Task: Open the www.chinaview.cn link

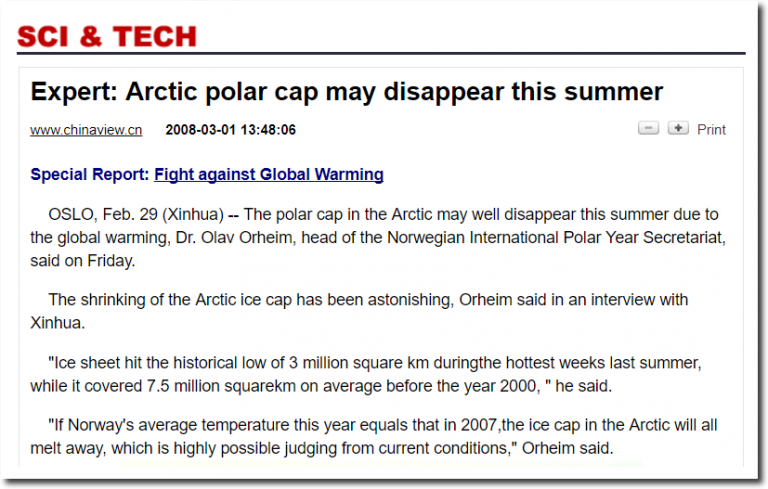Action: (x=86, y=130)
